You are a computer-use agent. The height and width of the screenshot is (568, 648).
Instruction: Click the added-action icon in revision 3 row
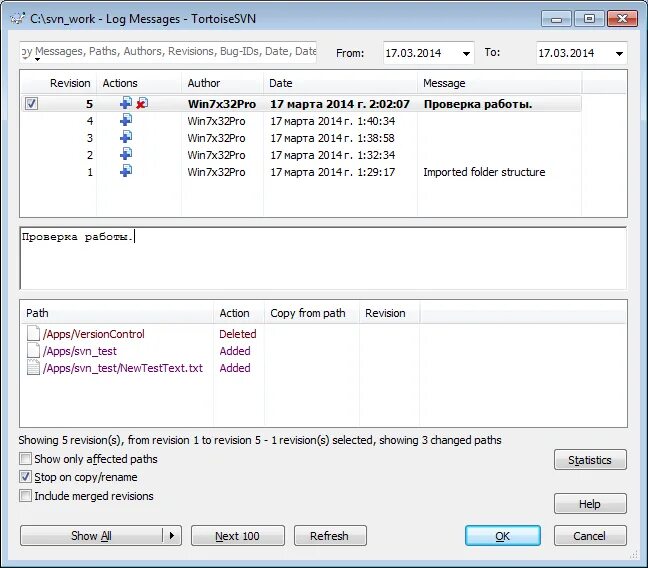126,137
